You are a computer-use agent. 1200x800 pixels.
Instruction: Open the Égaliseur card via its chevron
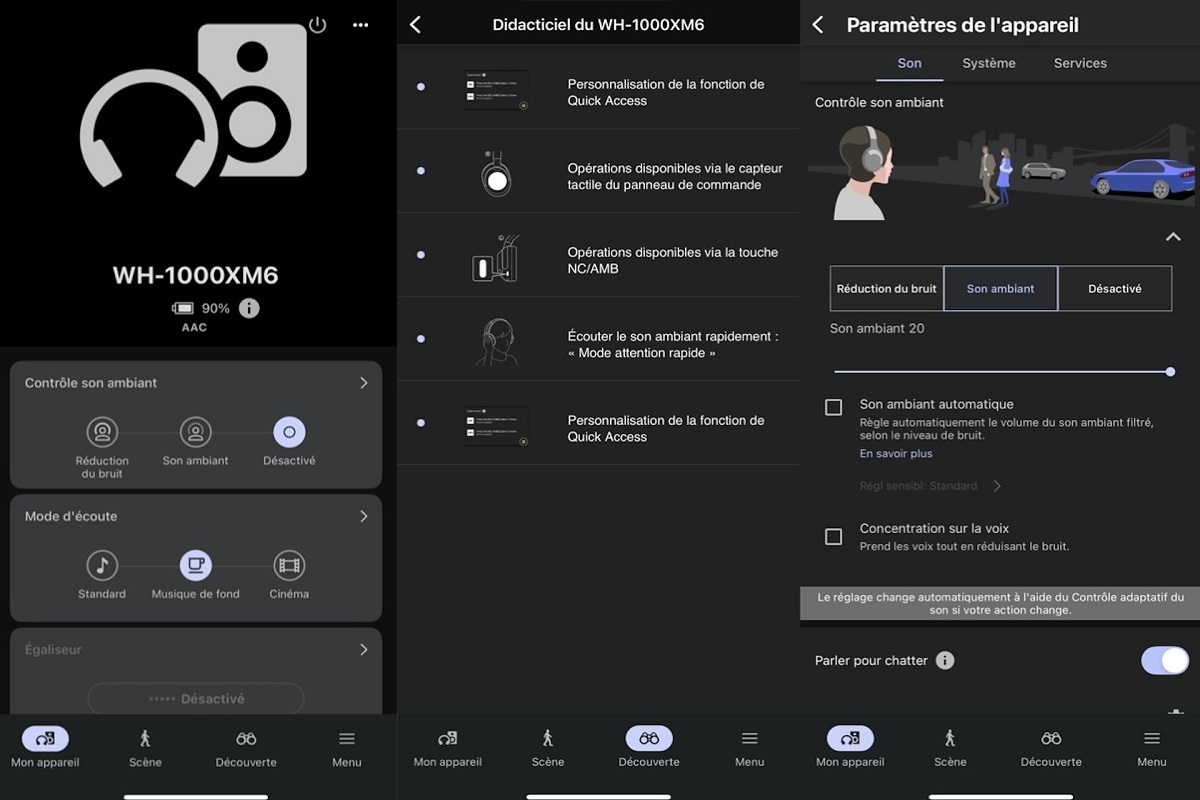coord(364,649)
